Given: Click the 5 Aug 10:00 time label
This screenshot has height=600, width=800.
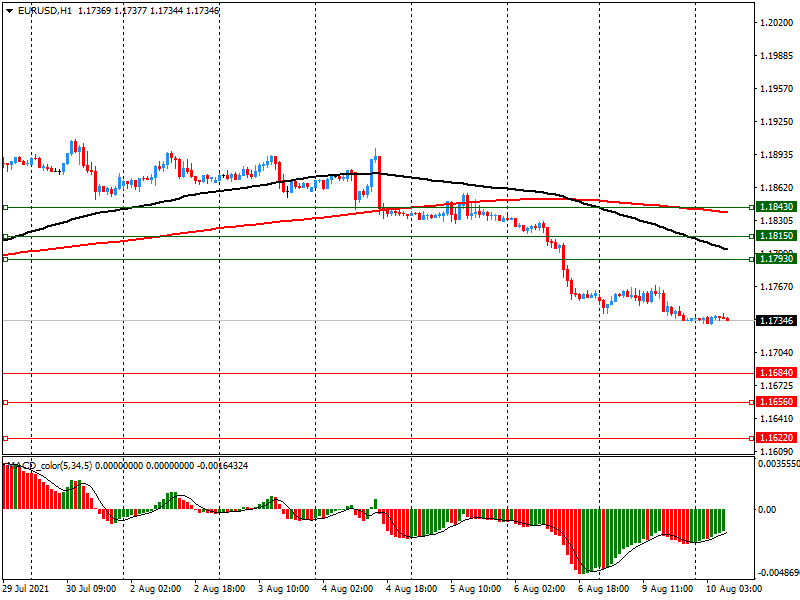Looking at the screenshot, I should (476, 589).
